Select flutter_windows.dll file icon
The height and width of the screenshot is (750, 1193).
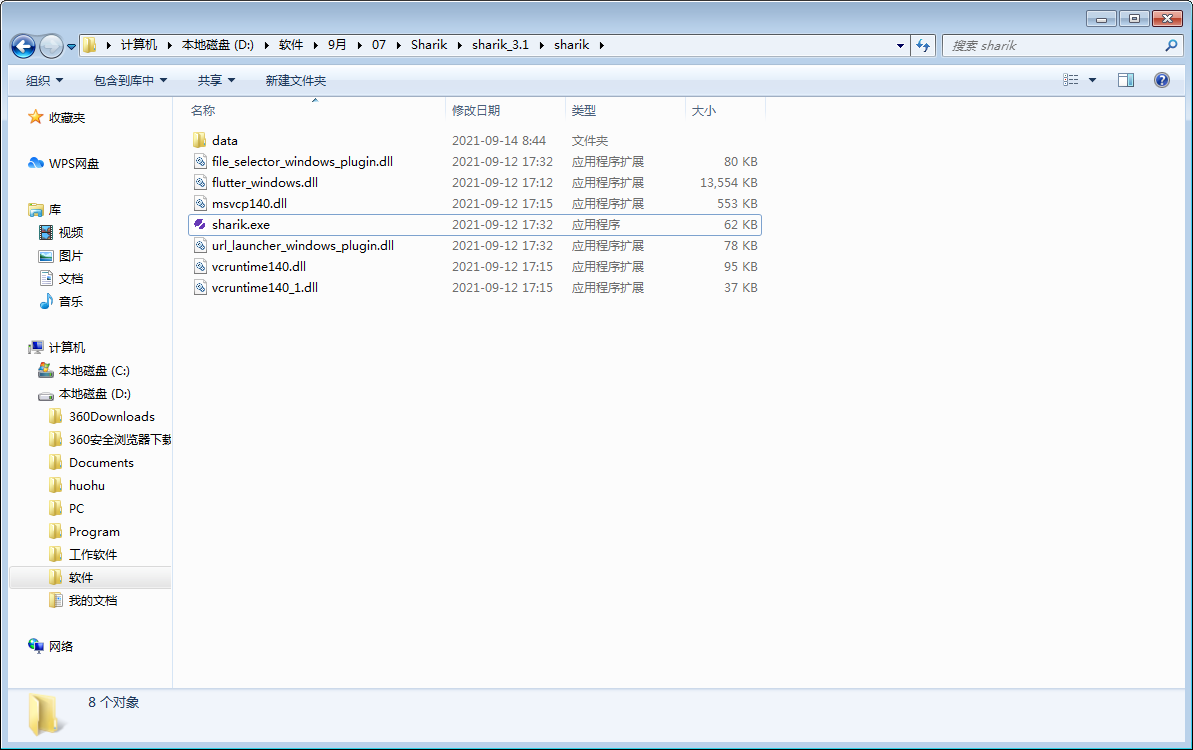tap(199, 183)
